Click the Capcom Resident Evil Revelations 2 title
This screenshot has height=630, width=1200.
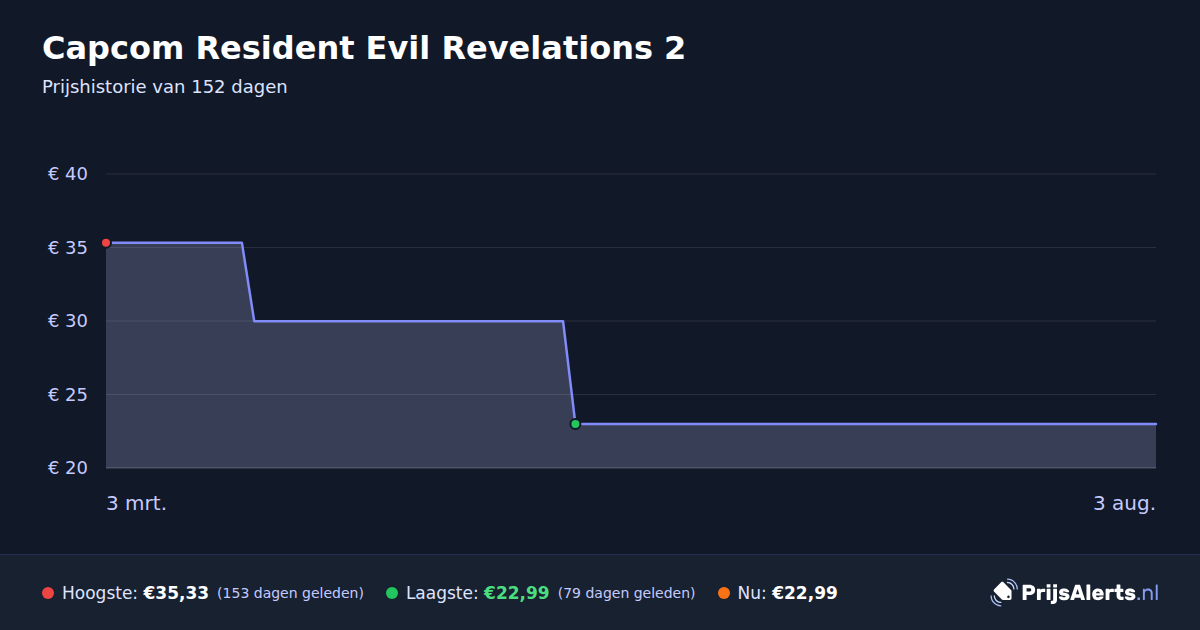[x=364, y=48]
